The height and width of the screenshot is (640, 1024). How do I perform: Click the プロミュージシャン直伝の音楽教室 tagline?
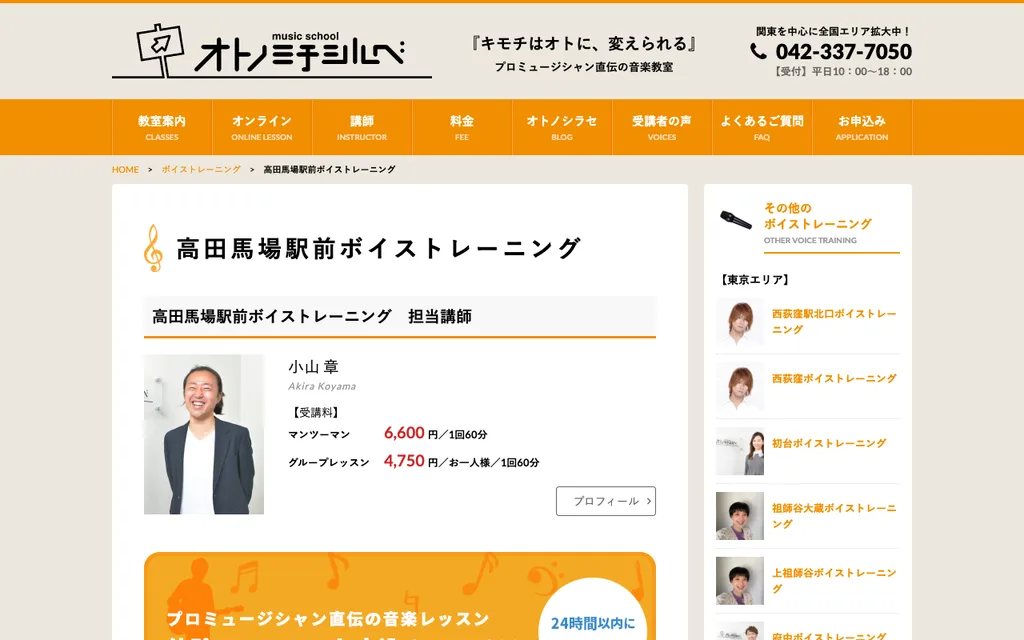(x=583, y=67)
